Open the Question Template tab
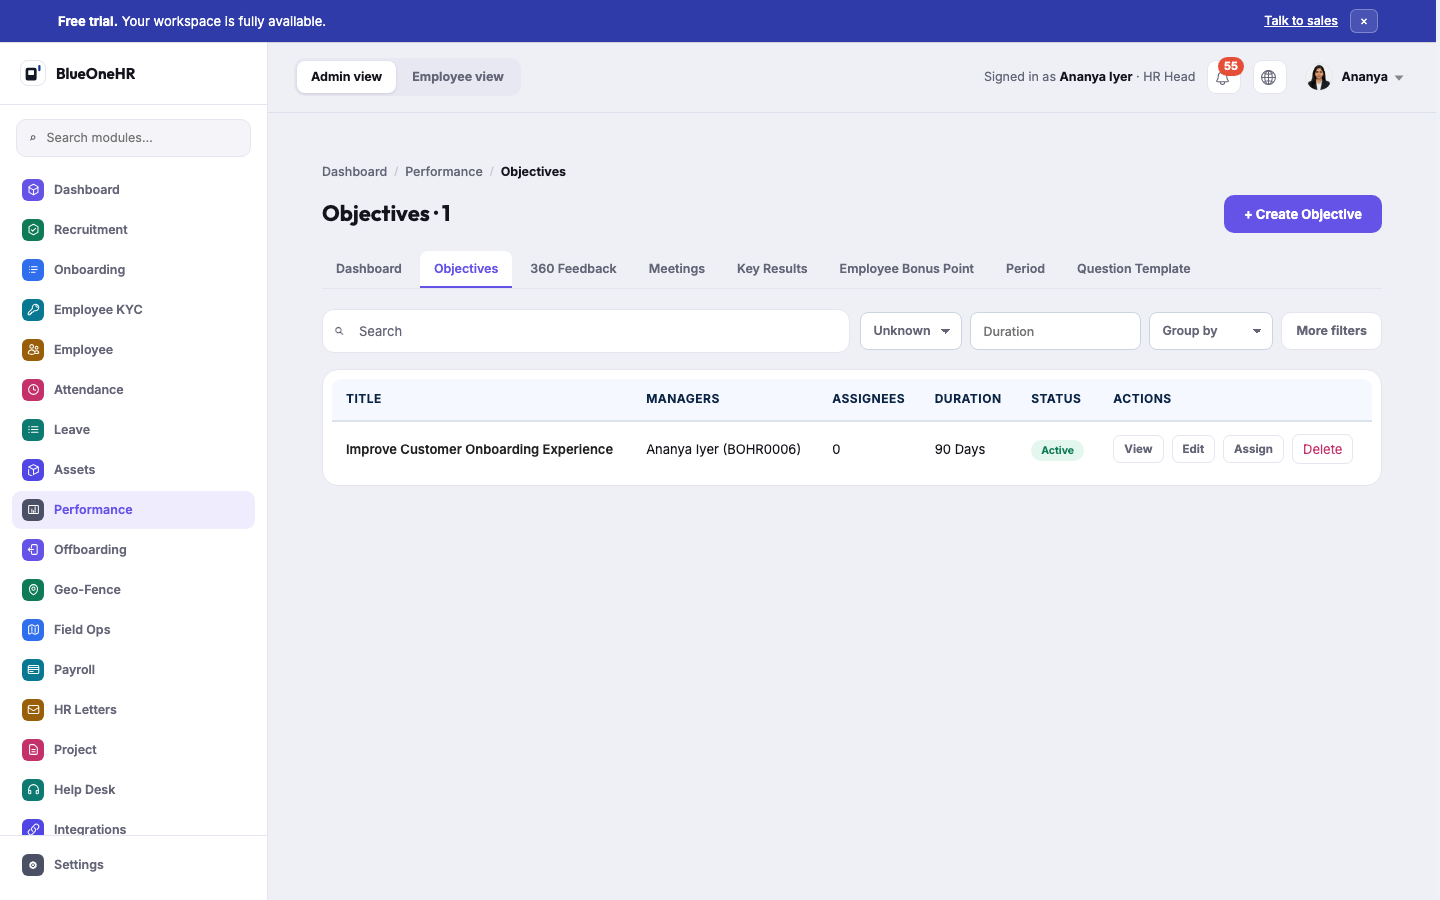This screenshot has height=900, width=1440. (x=1134, y=269)
